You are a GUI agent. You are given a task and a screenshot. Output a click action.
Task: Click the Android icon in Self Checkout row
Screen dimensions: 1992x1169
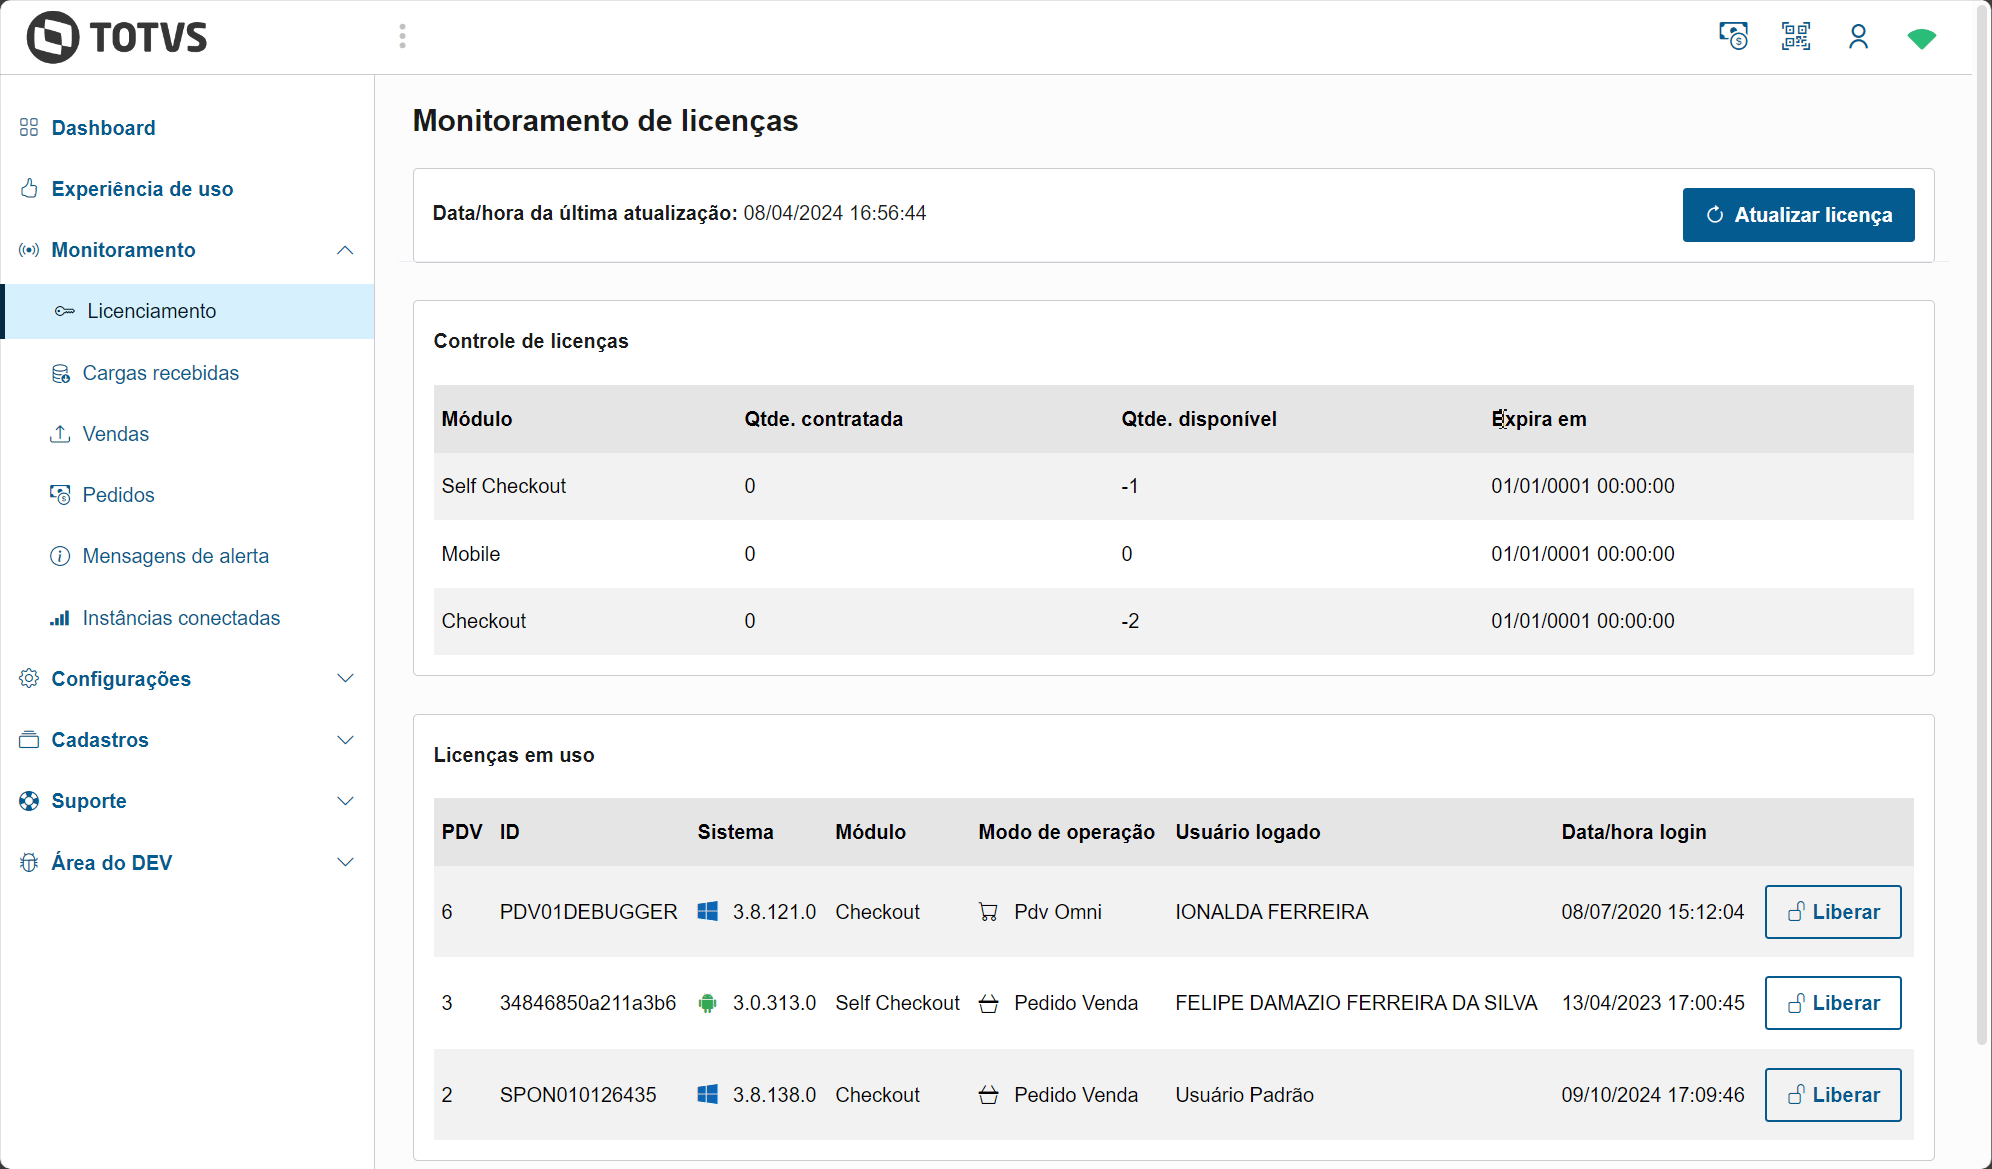(707, 1003)
